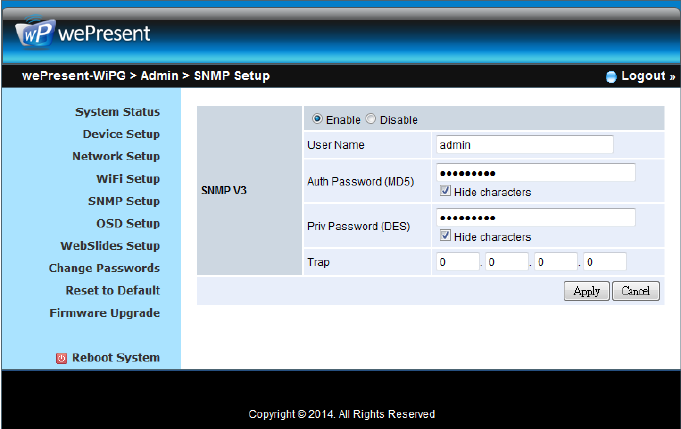Click the Priv Password (DES) field
The width and height of the screenshot is (681, 429).
(536, 218)
